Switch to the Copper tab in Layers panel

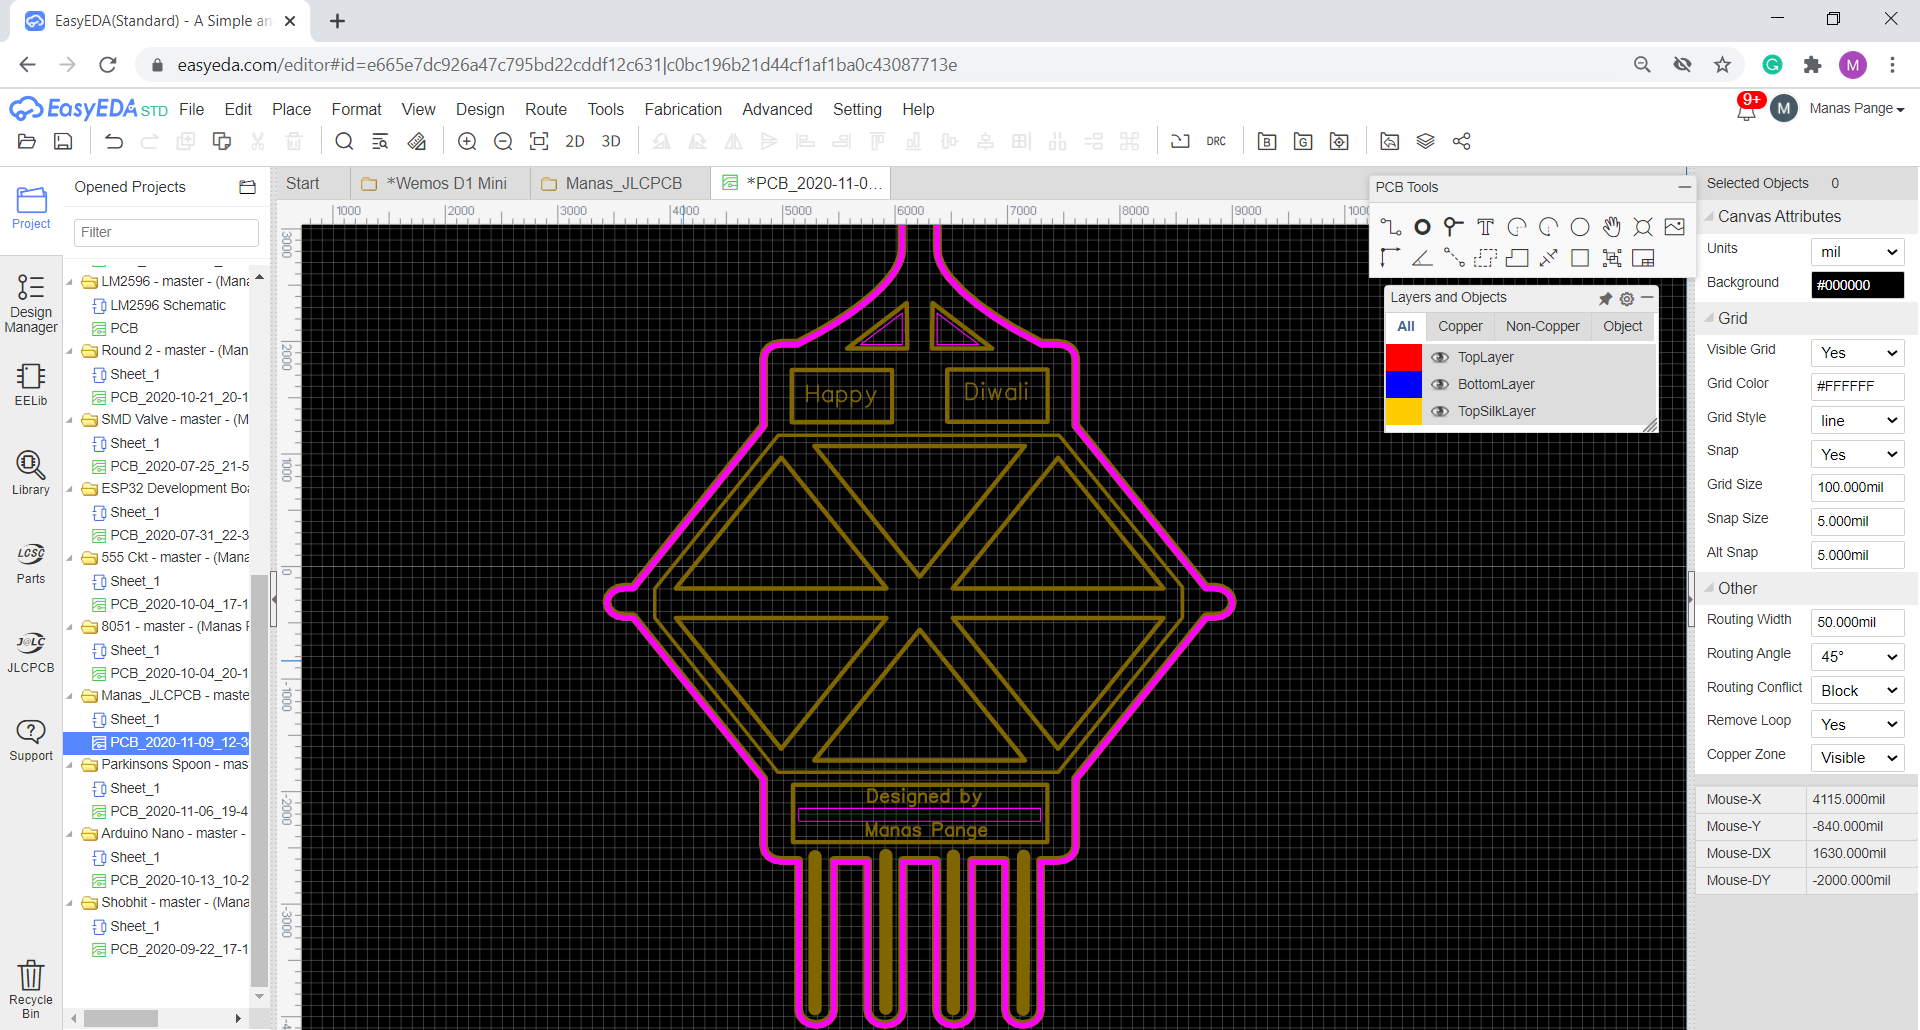click(1460, 326)
